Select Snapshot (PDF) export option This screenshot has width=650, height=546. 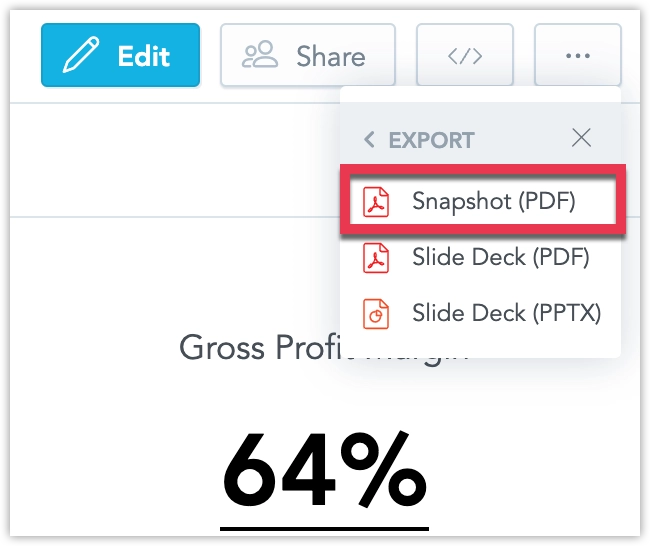point(483,201)
